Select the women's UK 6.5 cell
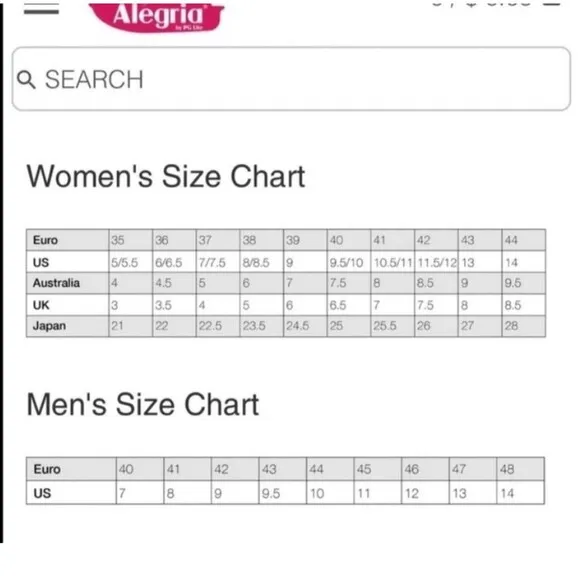This screenshot has height=580, width=580. point(349,305)
